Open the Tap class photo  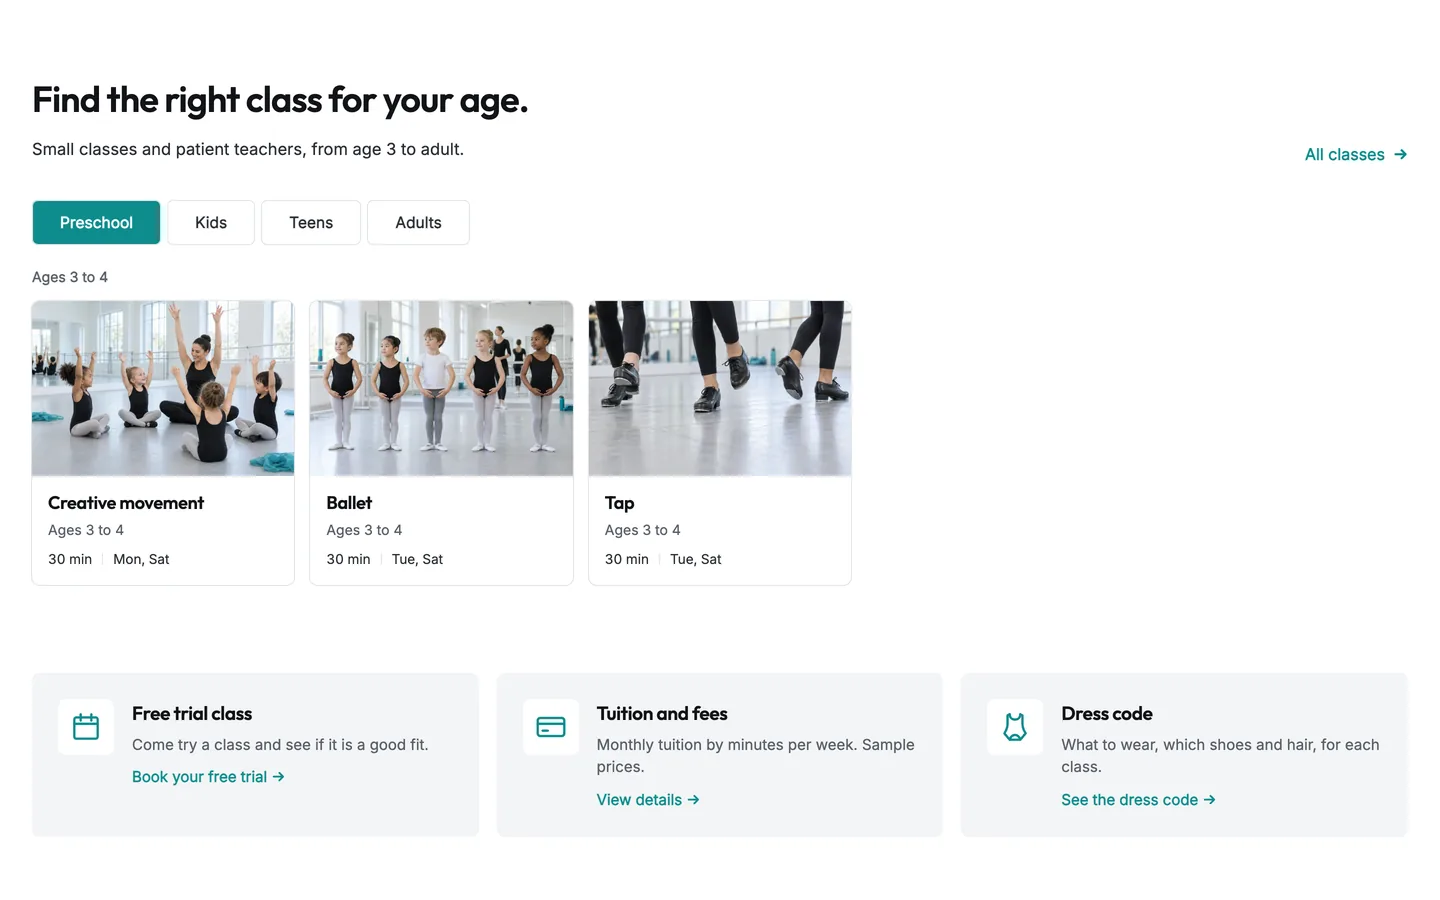pyautogui.click(x=720, y=388)
